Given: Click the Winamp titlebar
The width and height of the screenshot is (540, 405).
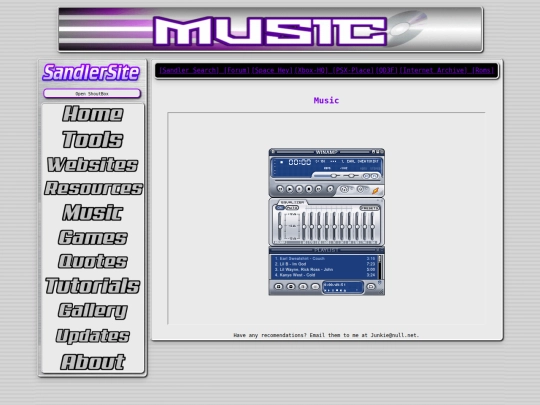Looking at the screenshot, I should tap(326, 152).
